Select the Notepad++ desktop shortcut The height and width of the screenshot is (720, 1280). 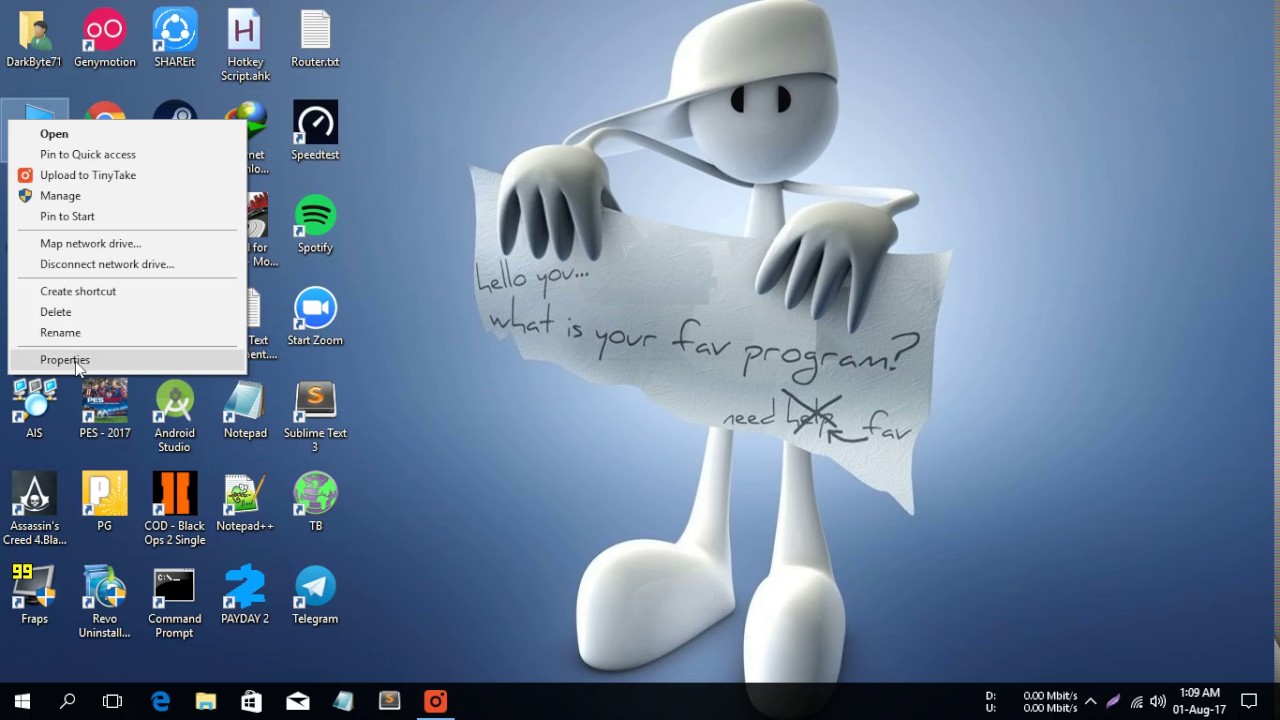pyautogui.click(x=245, y=502)
